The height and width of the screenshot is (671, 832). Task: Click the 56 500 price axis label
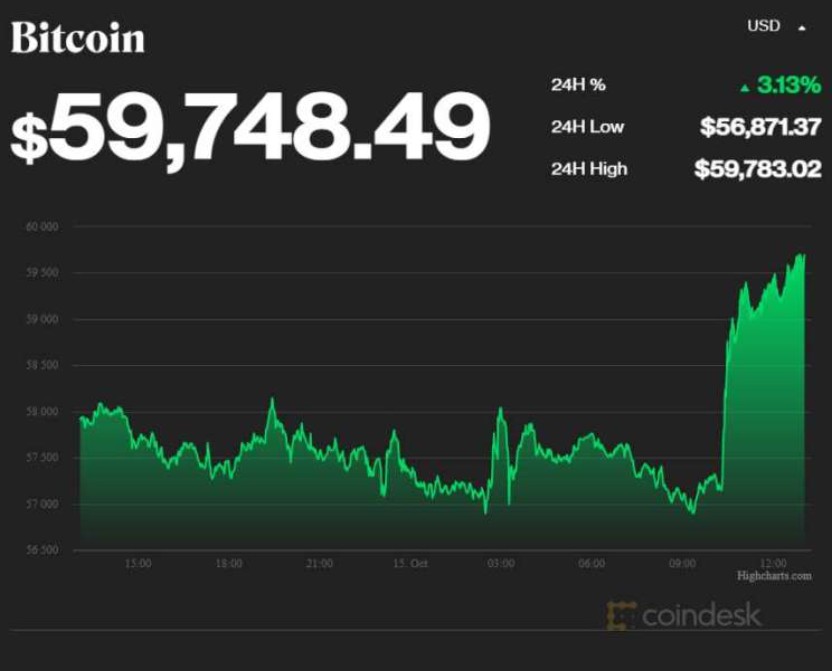tap(42, 550)
